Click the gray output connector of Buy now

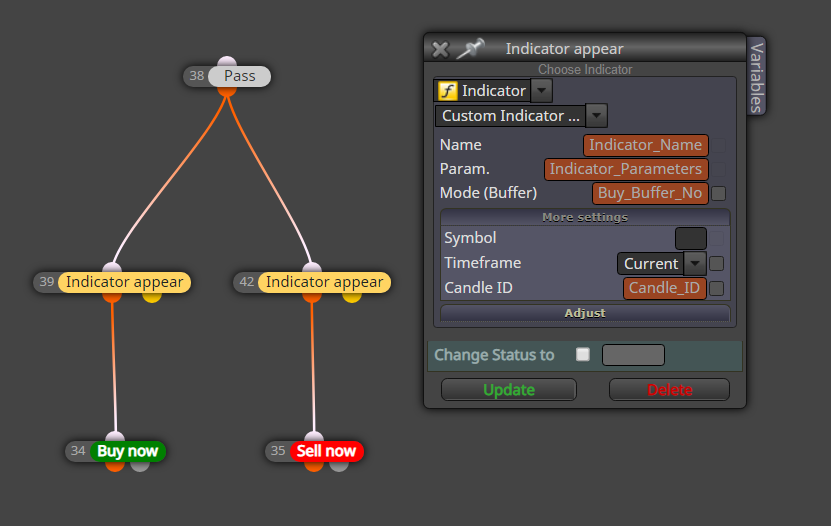tap(140, 466)
